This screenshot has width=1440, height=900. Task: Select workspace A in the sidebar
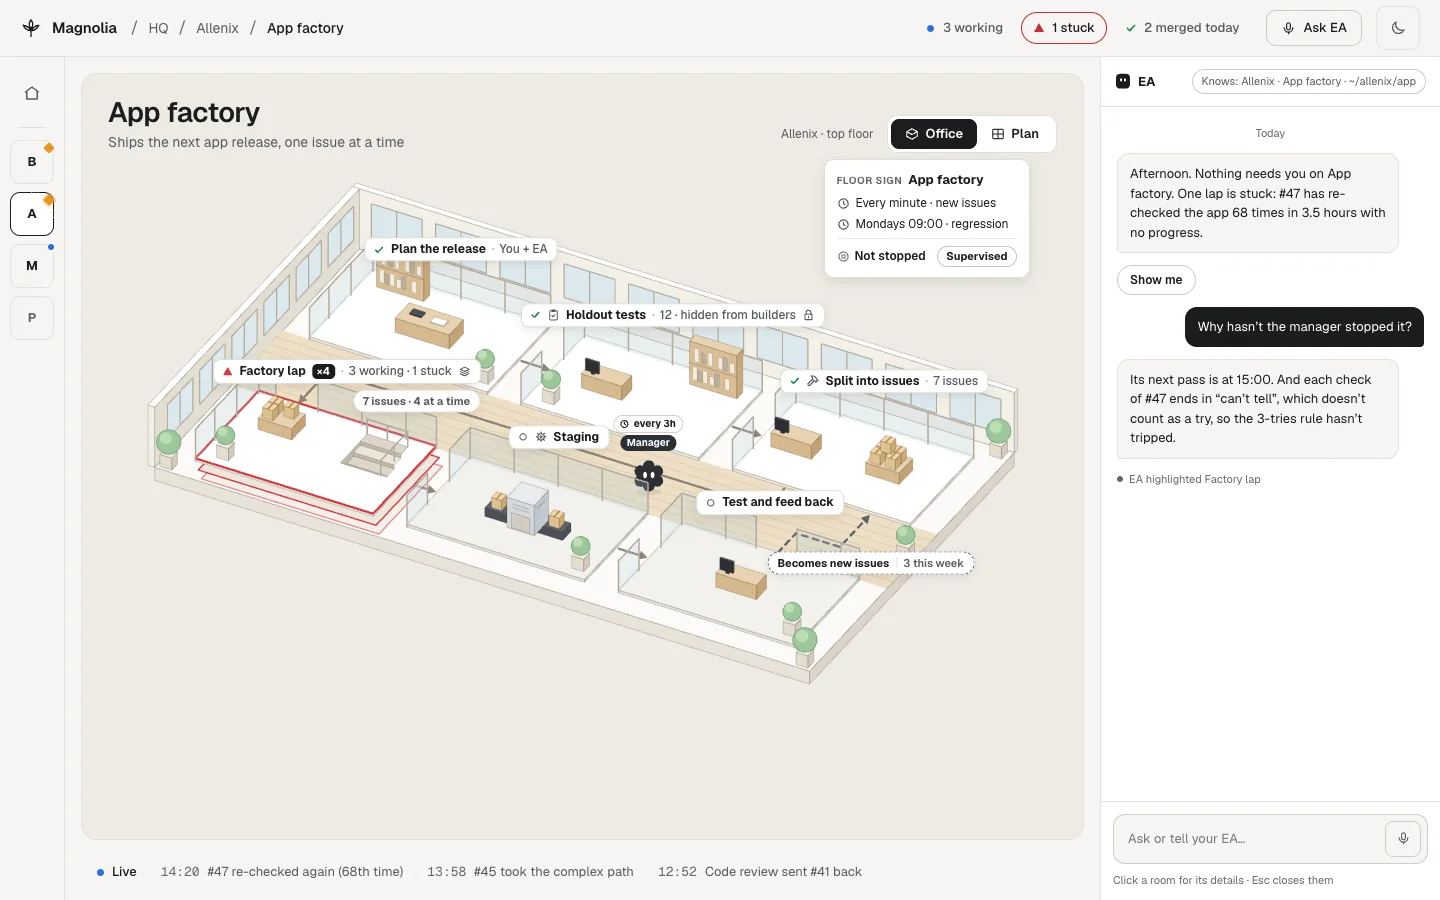[x=32, y=214]
